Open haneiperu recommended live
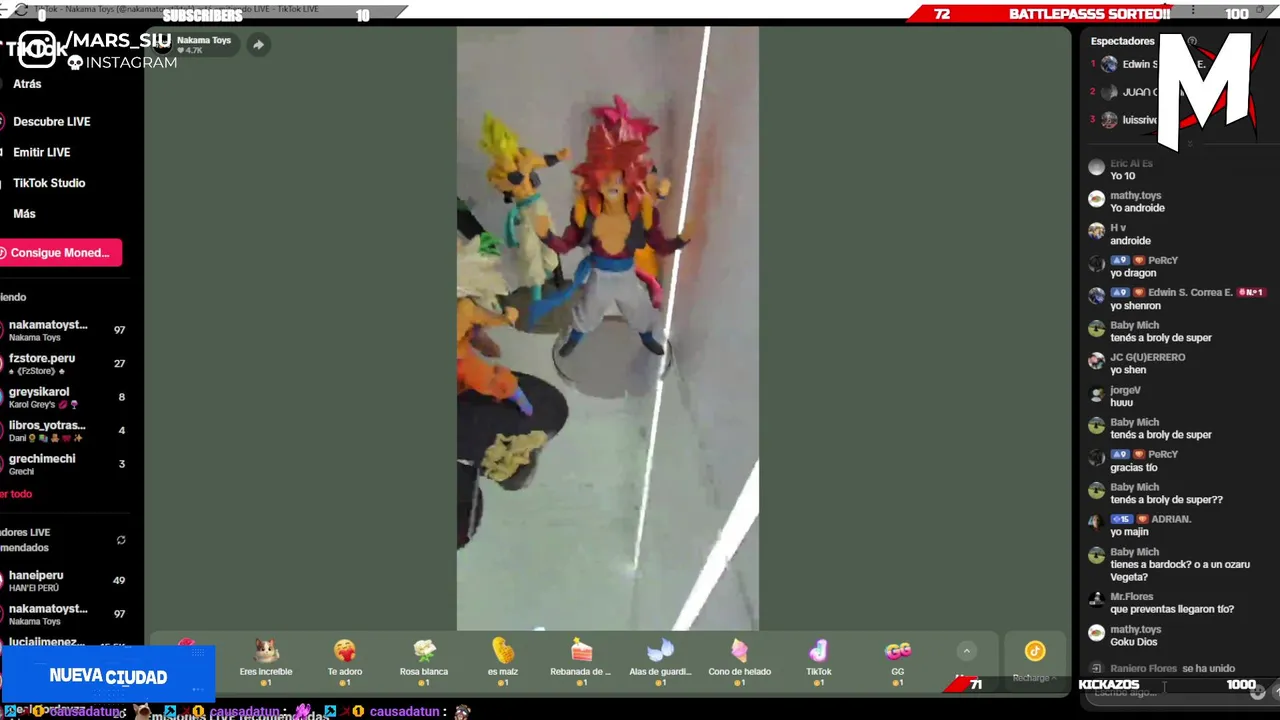The image size is (1280, 720). point(64,580)
